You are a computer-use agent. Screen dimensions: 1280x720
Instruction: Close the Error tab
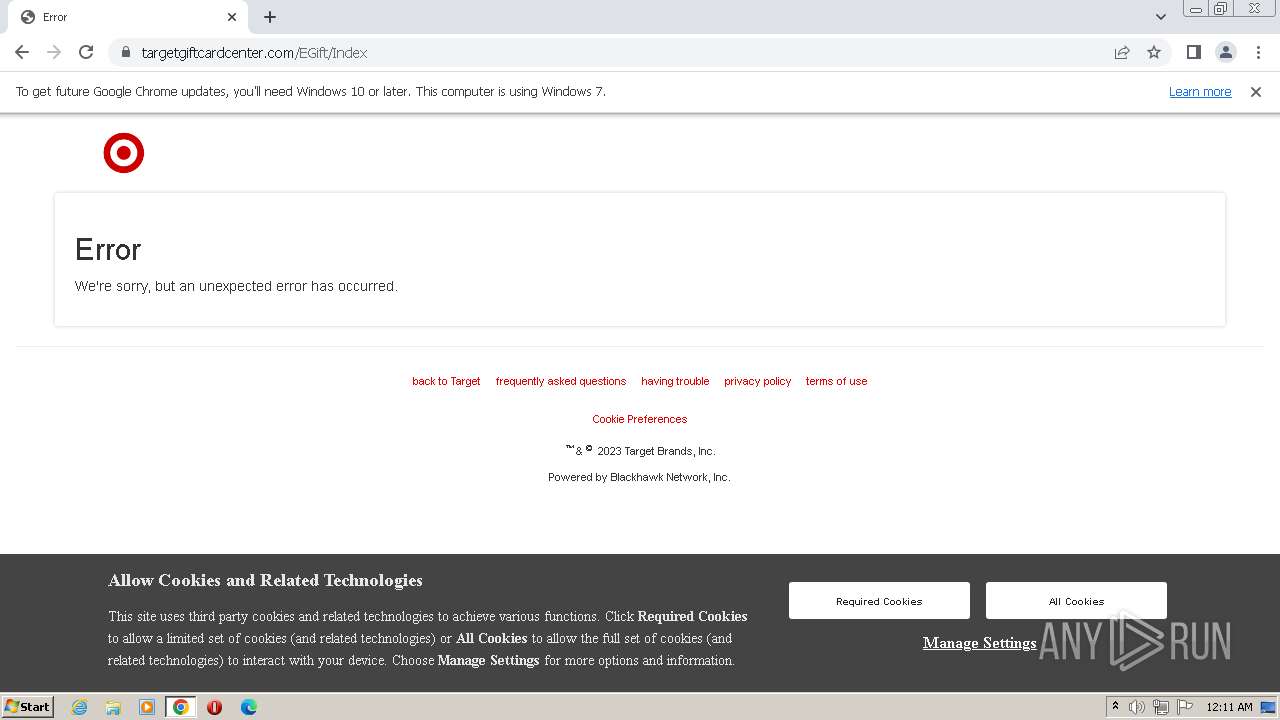(232, 17)
